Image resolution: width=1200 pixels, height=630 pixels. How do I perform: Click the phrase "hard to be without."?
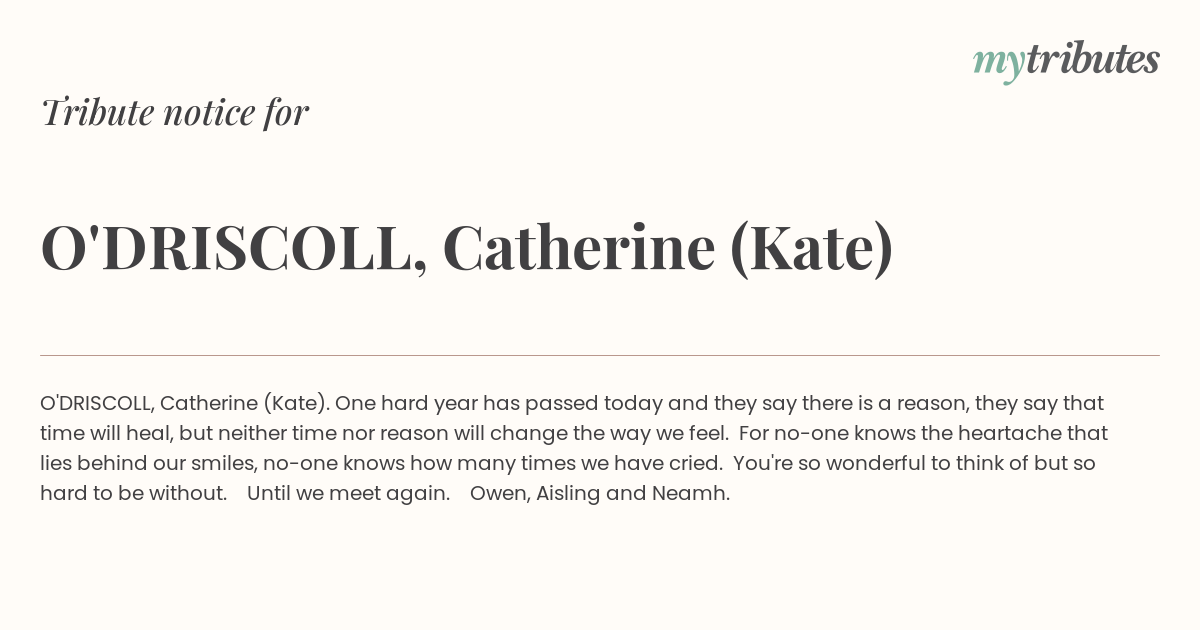(134, 494)
